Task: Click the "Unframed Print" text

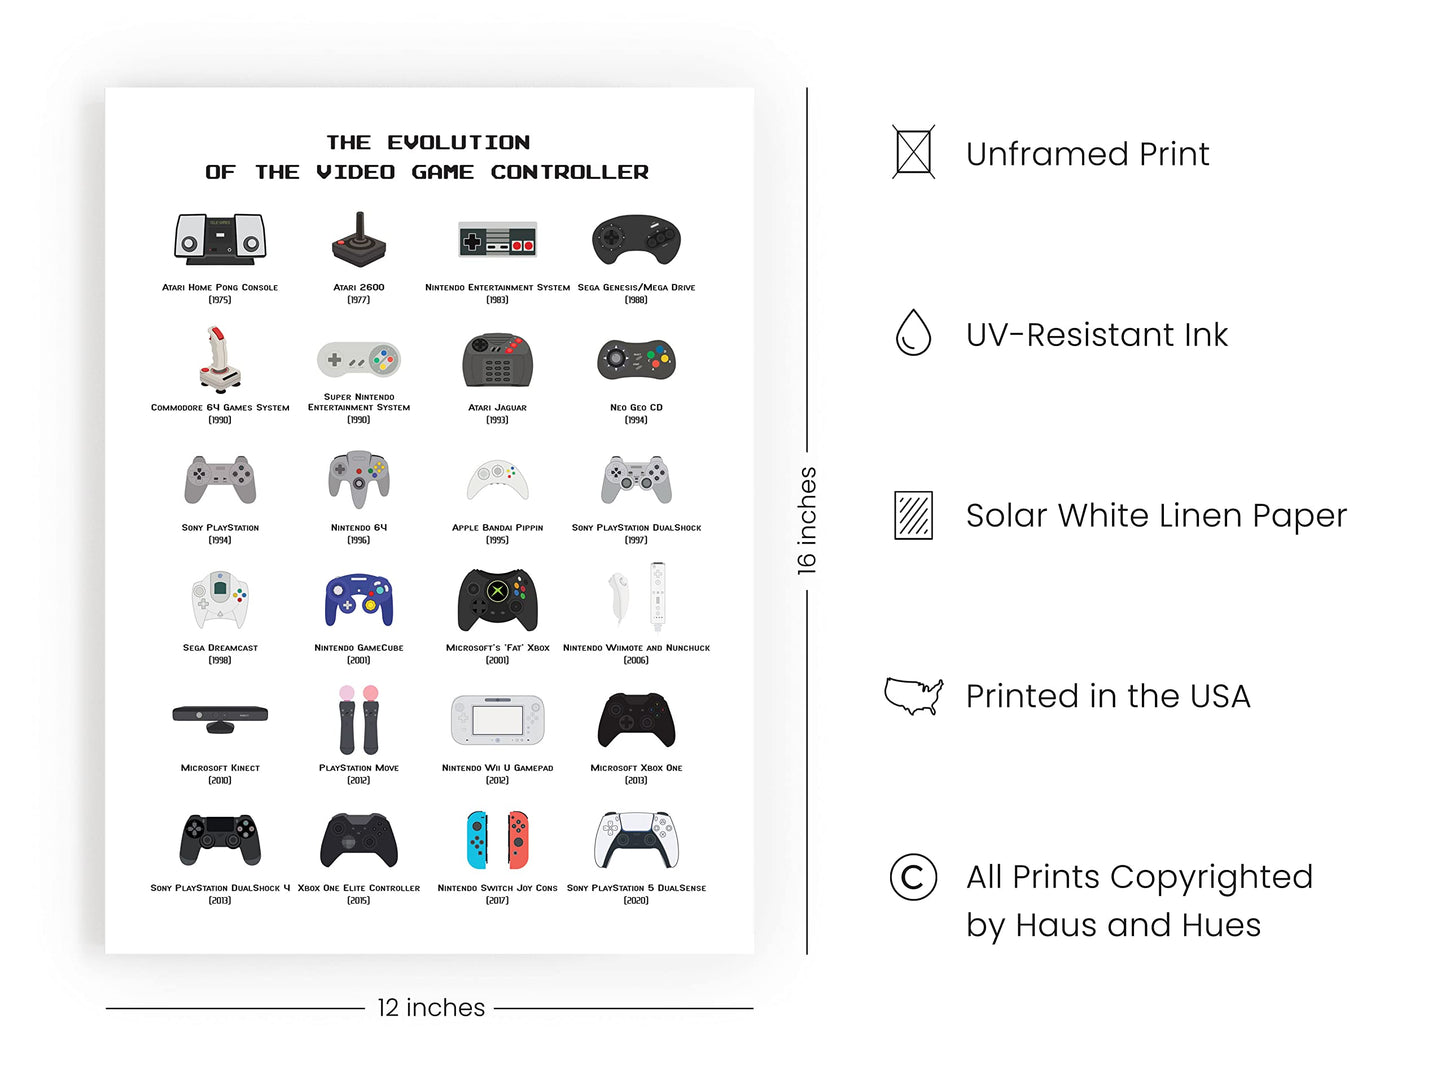Action: pos(1087,154)
